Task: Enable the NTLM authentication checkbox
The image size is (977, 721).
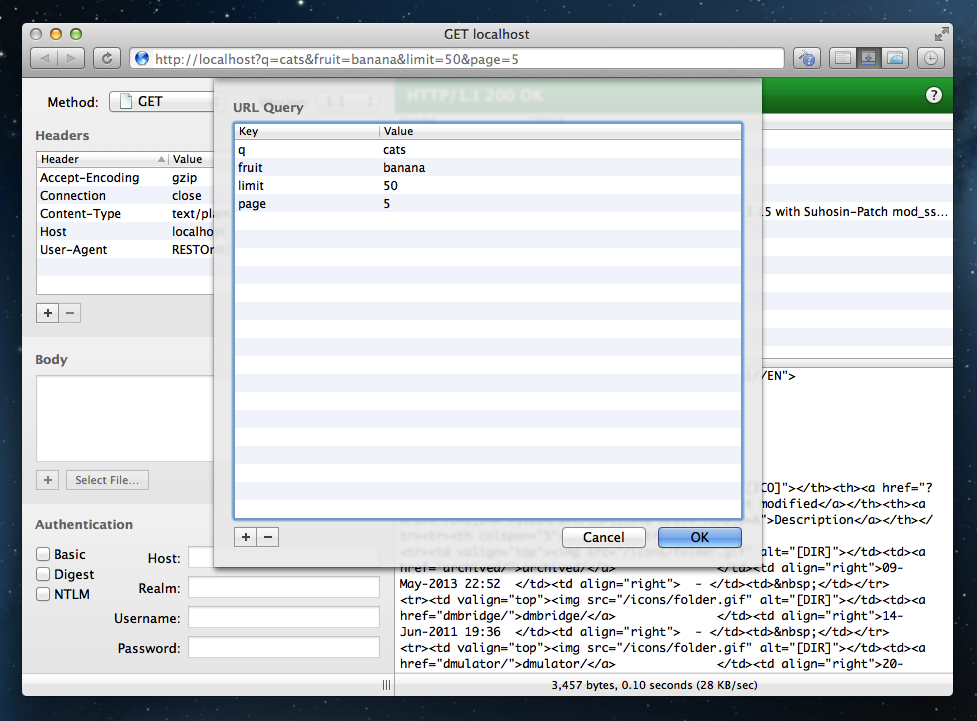Action: 43,594
